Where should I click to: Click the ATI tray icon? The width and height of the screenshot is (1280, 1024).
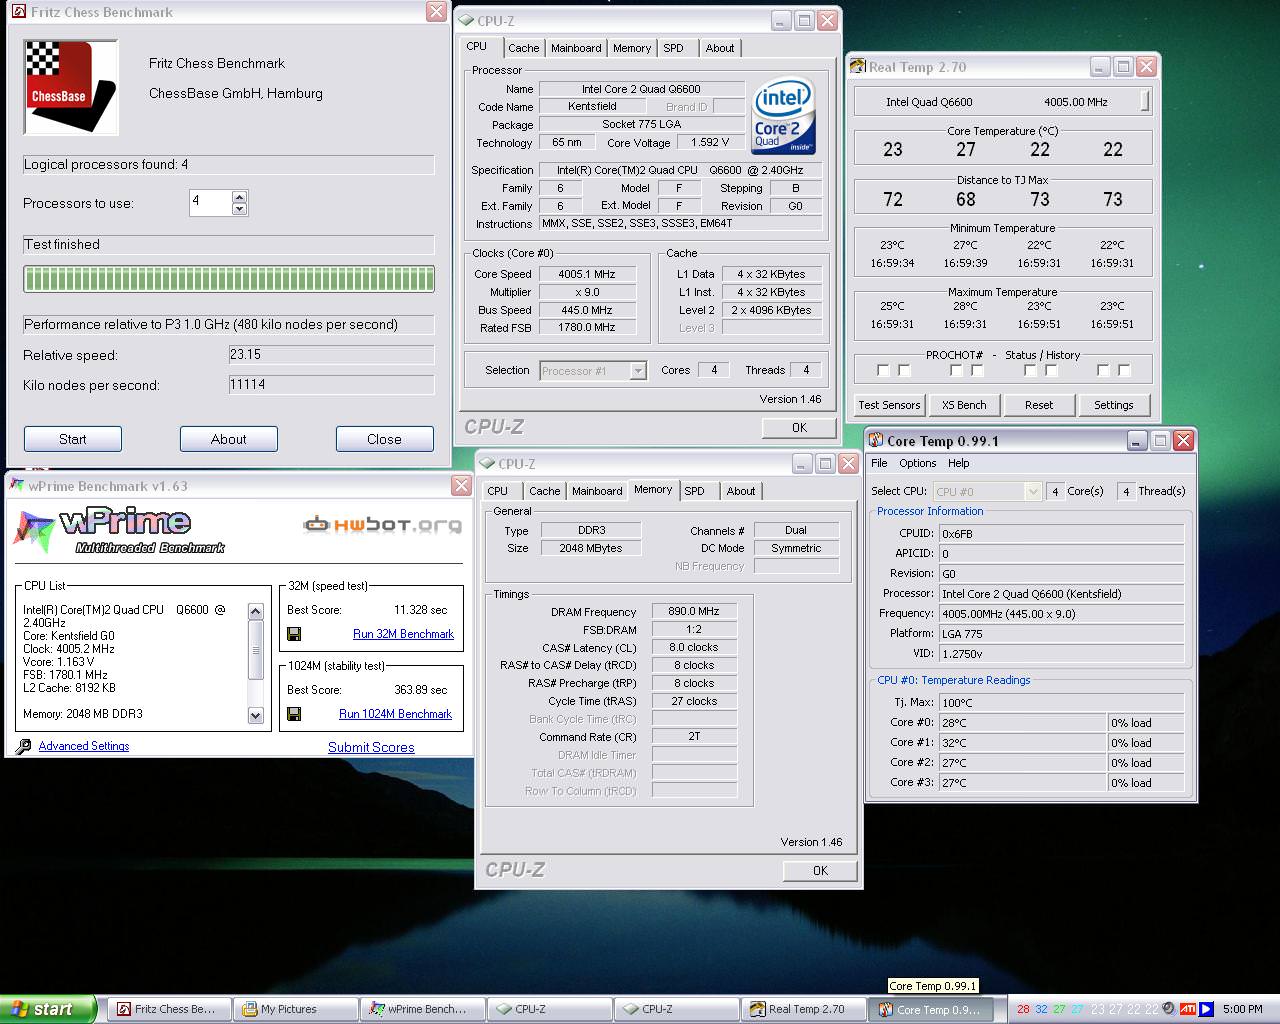point(1188,1009)
